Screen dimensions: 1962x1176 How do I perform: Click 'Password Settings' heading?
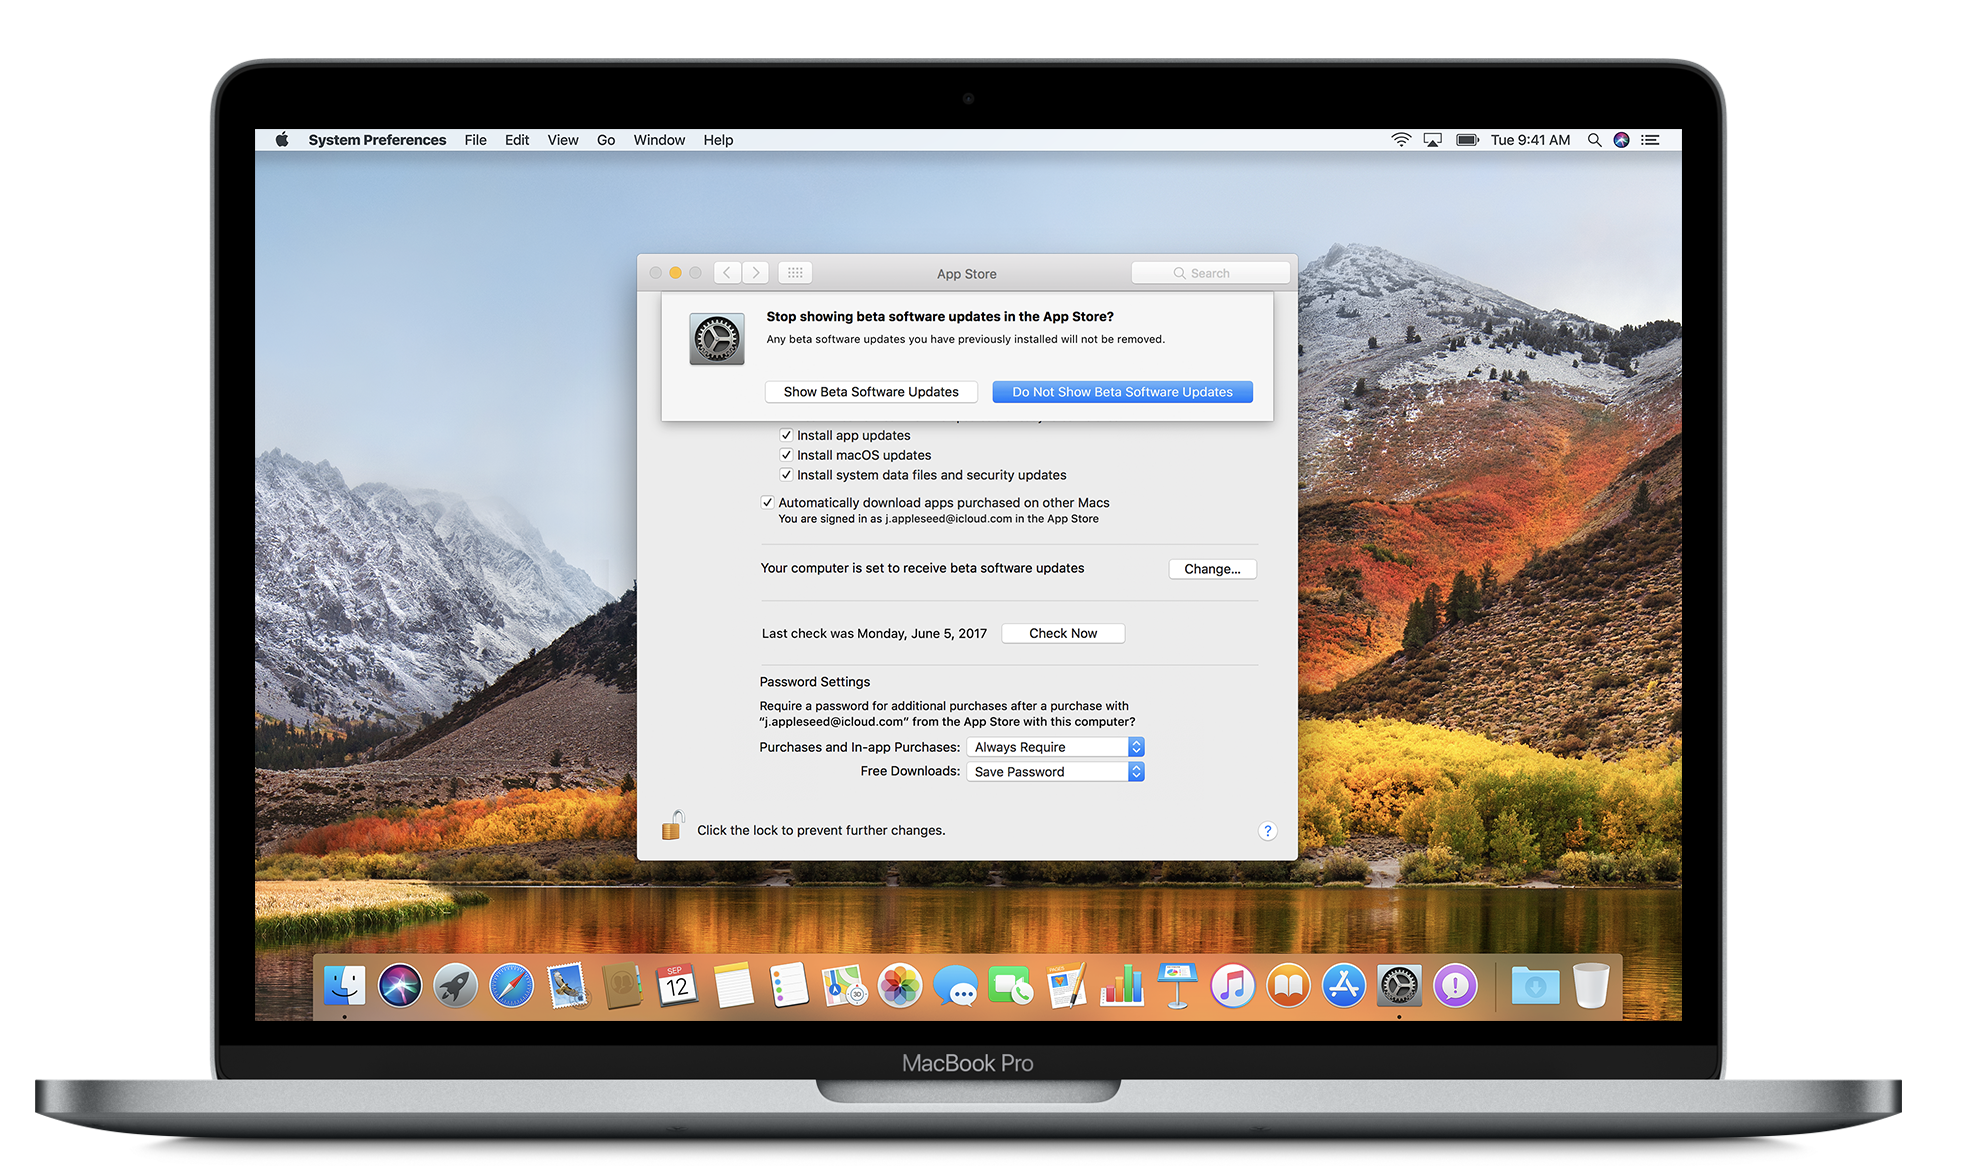[815, 682]
